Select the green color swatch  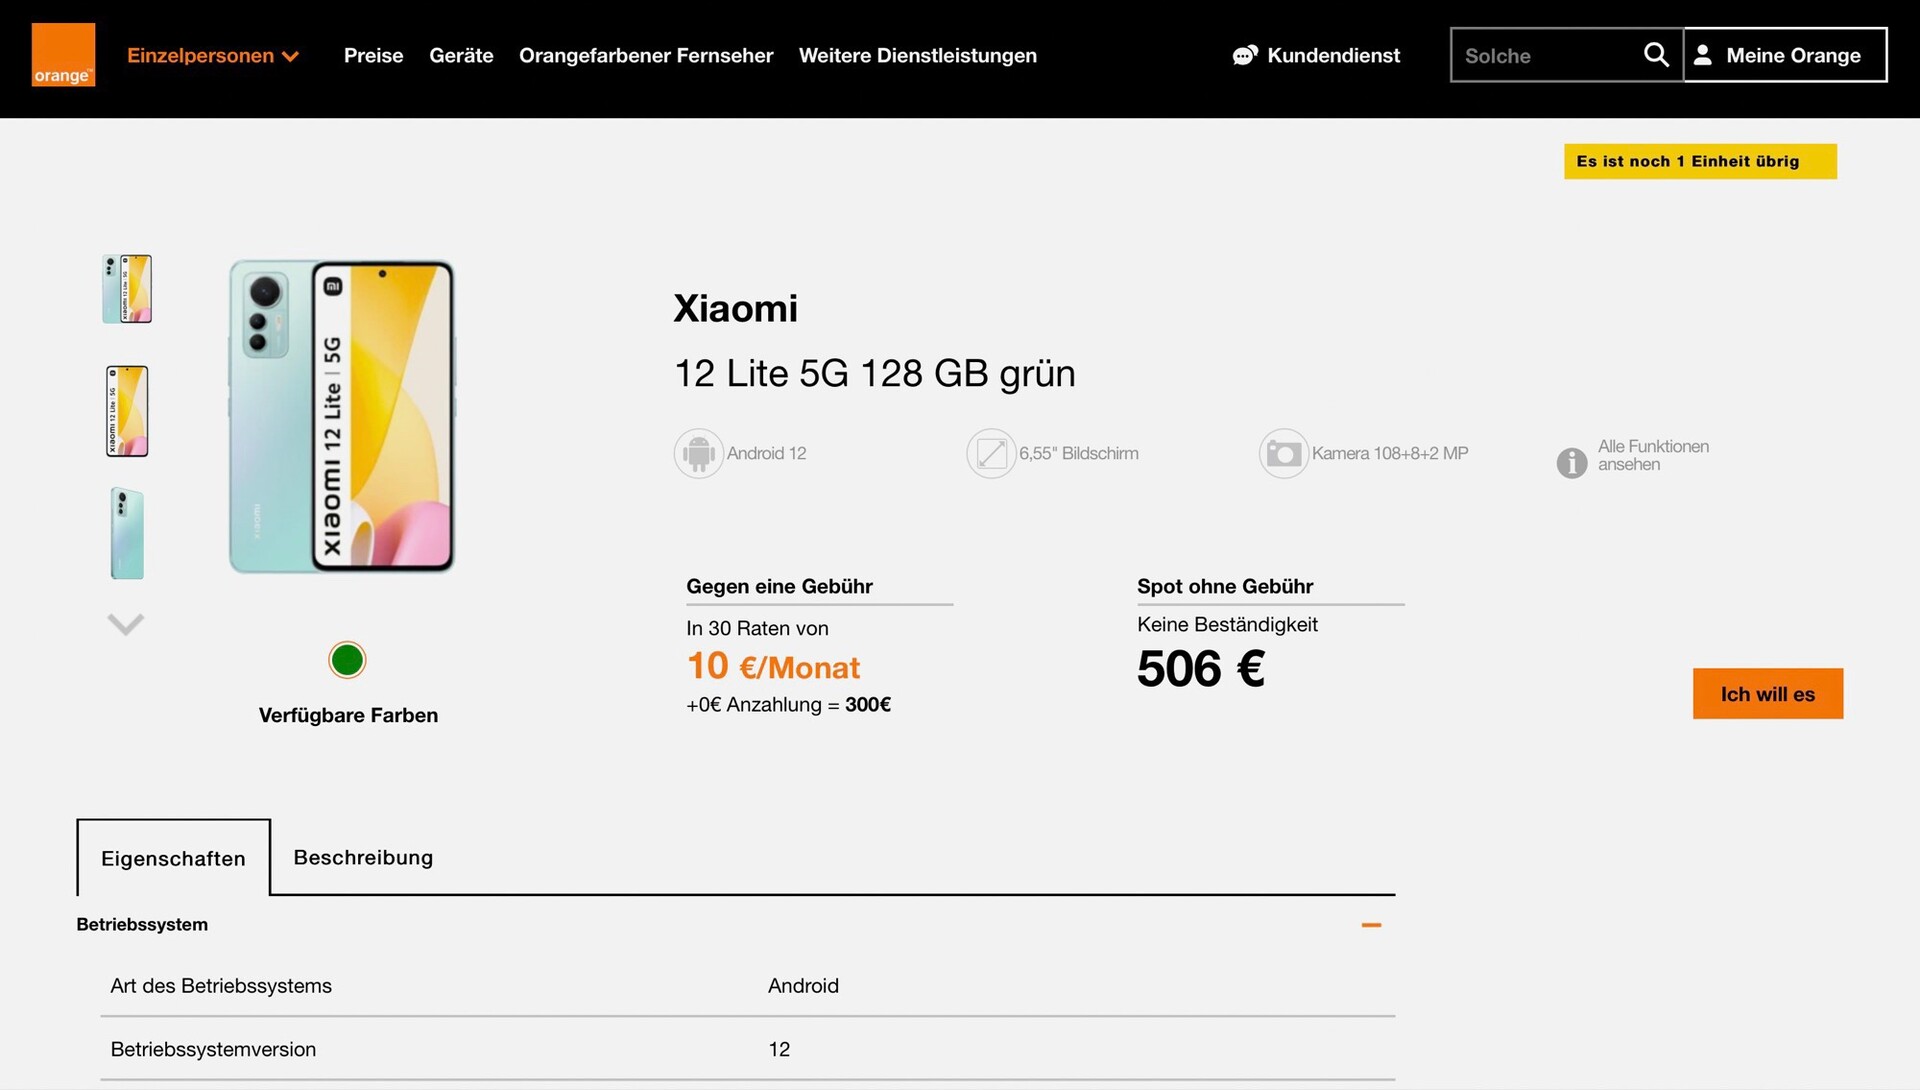[x=347, y=660]
